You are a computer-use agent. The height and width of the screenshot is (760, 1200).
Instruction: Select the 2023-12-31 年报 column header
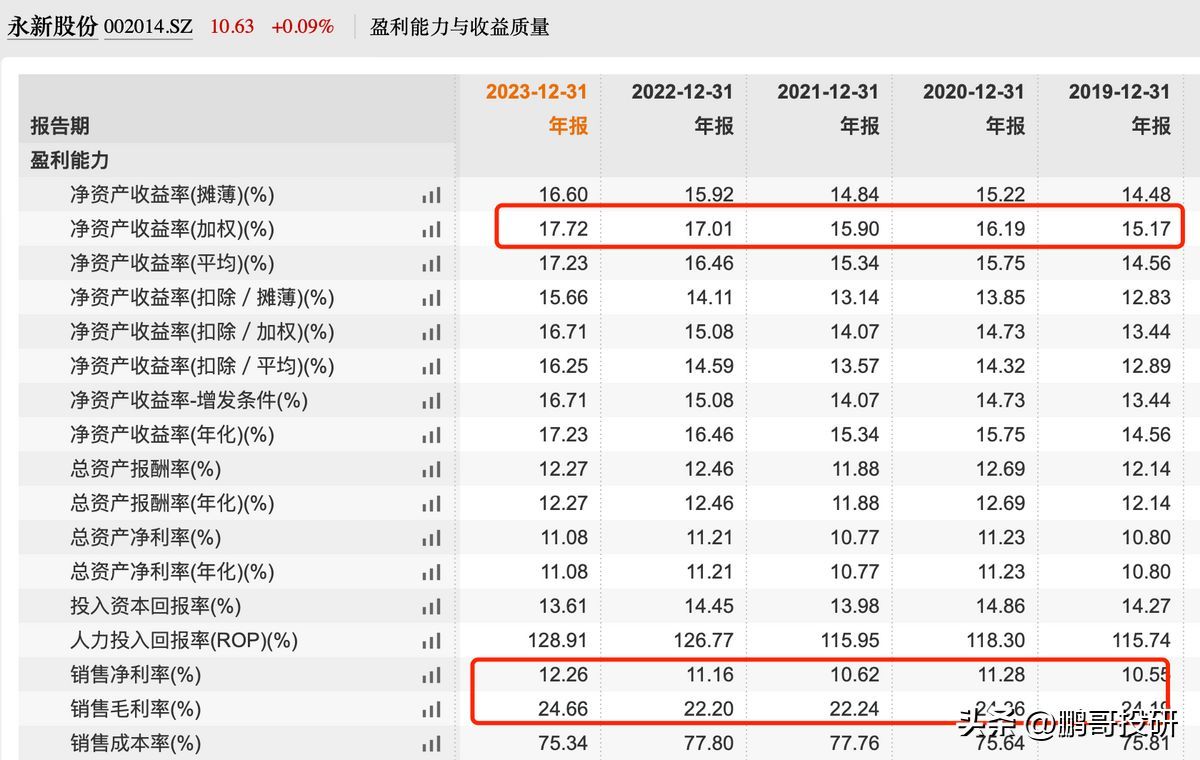tap(537, 108)
